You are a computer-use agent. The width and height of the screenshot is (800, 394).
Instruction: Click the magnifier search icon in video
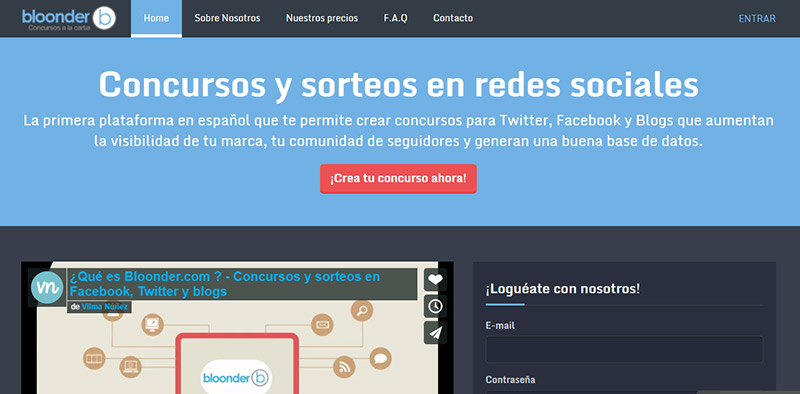coord(362,311)
